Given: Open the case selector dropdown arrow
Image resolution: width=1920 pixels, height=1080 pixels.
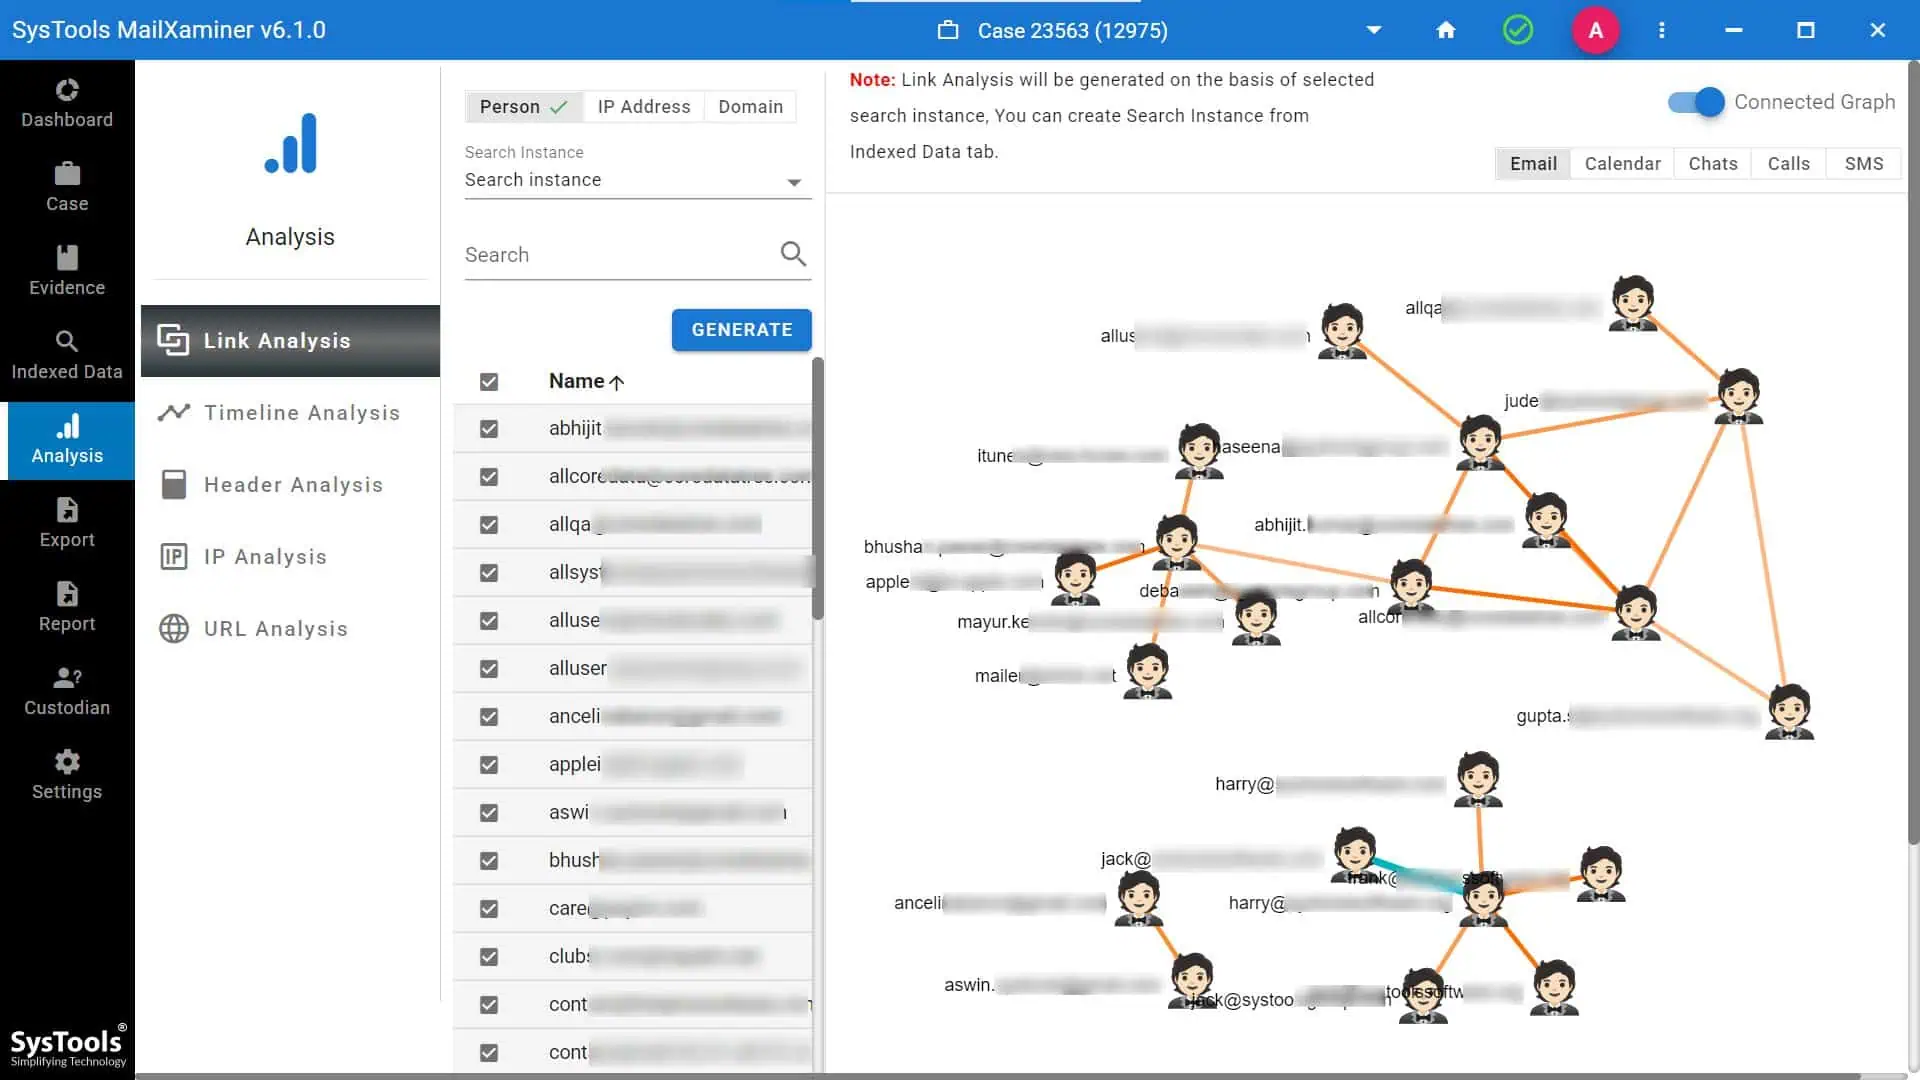Looking at the screenshot, I should click(1374, 30).
